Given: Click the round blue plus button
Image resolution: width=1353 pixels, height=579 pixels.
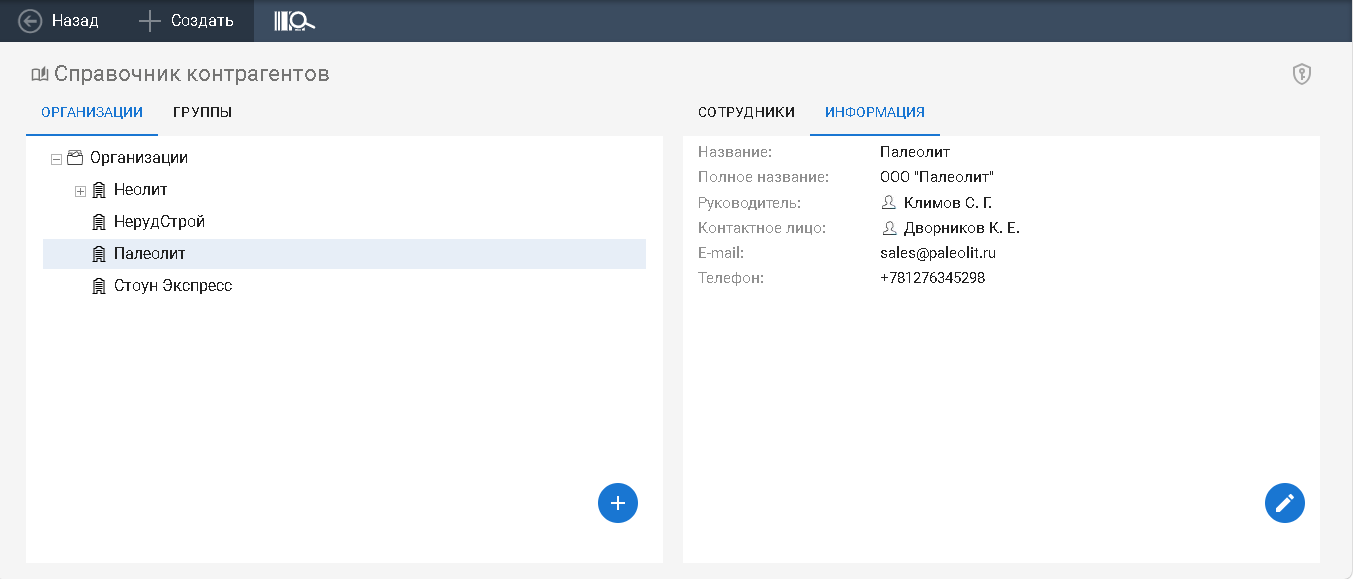Looking at the screenshot, I should pyautogui.click(x=618, y=503).
